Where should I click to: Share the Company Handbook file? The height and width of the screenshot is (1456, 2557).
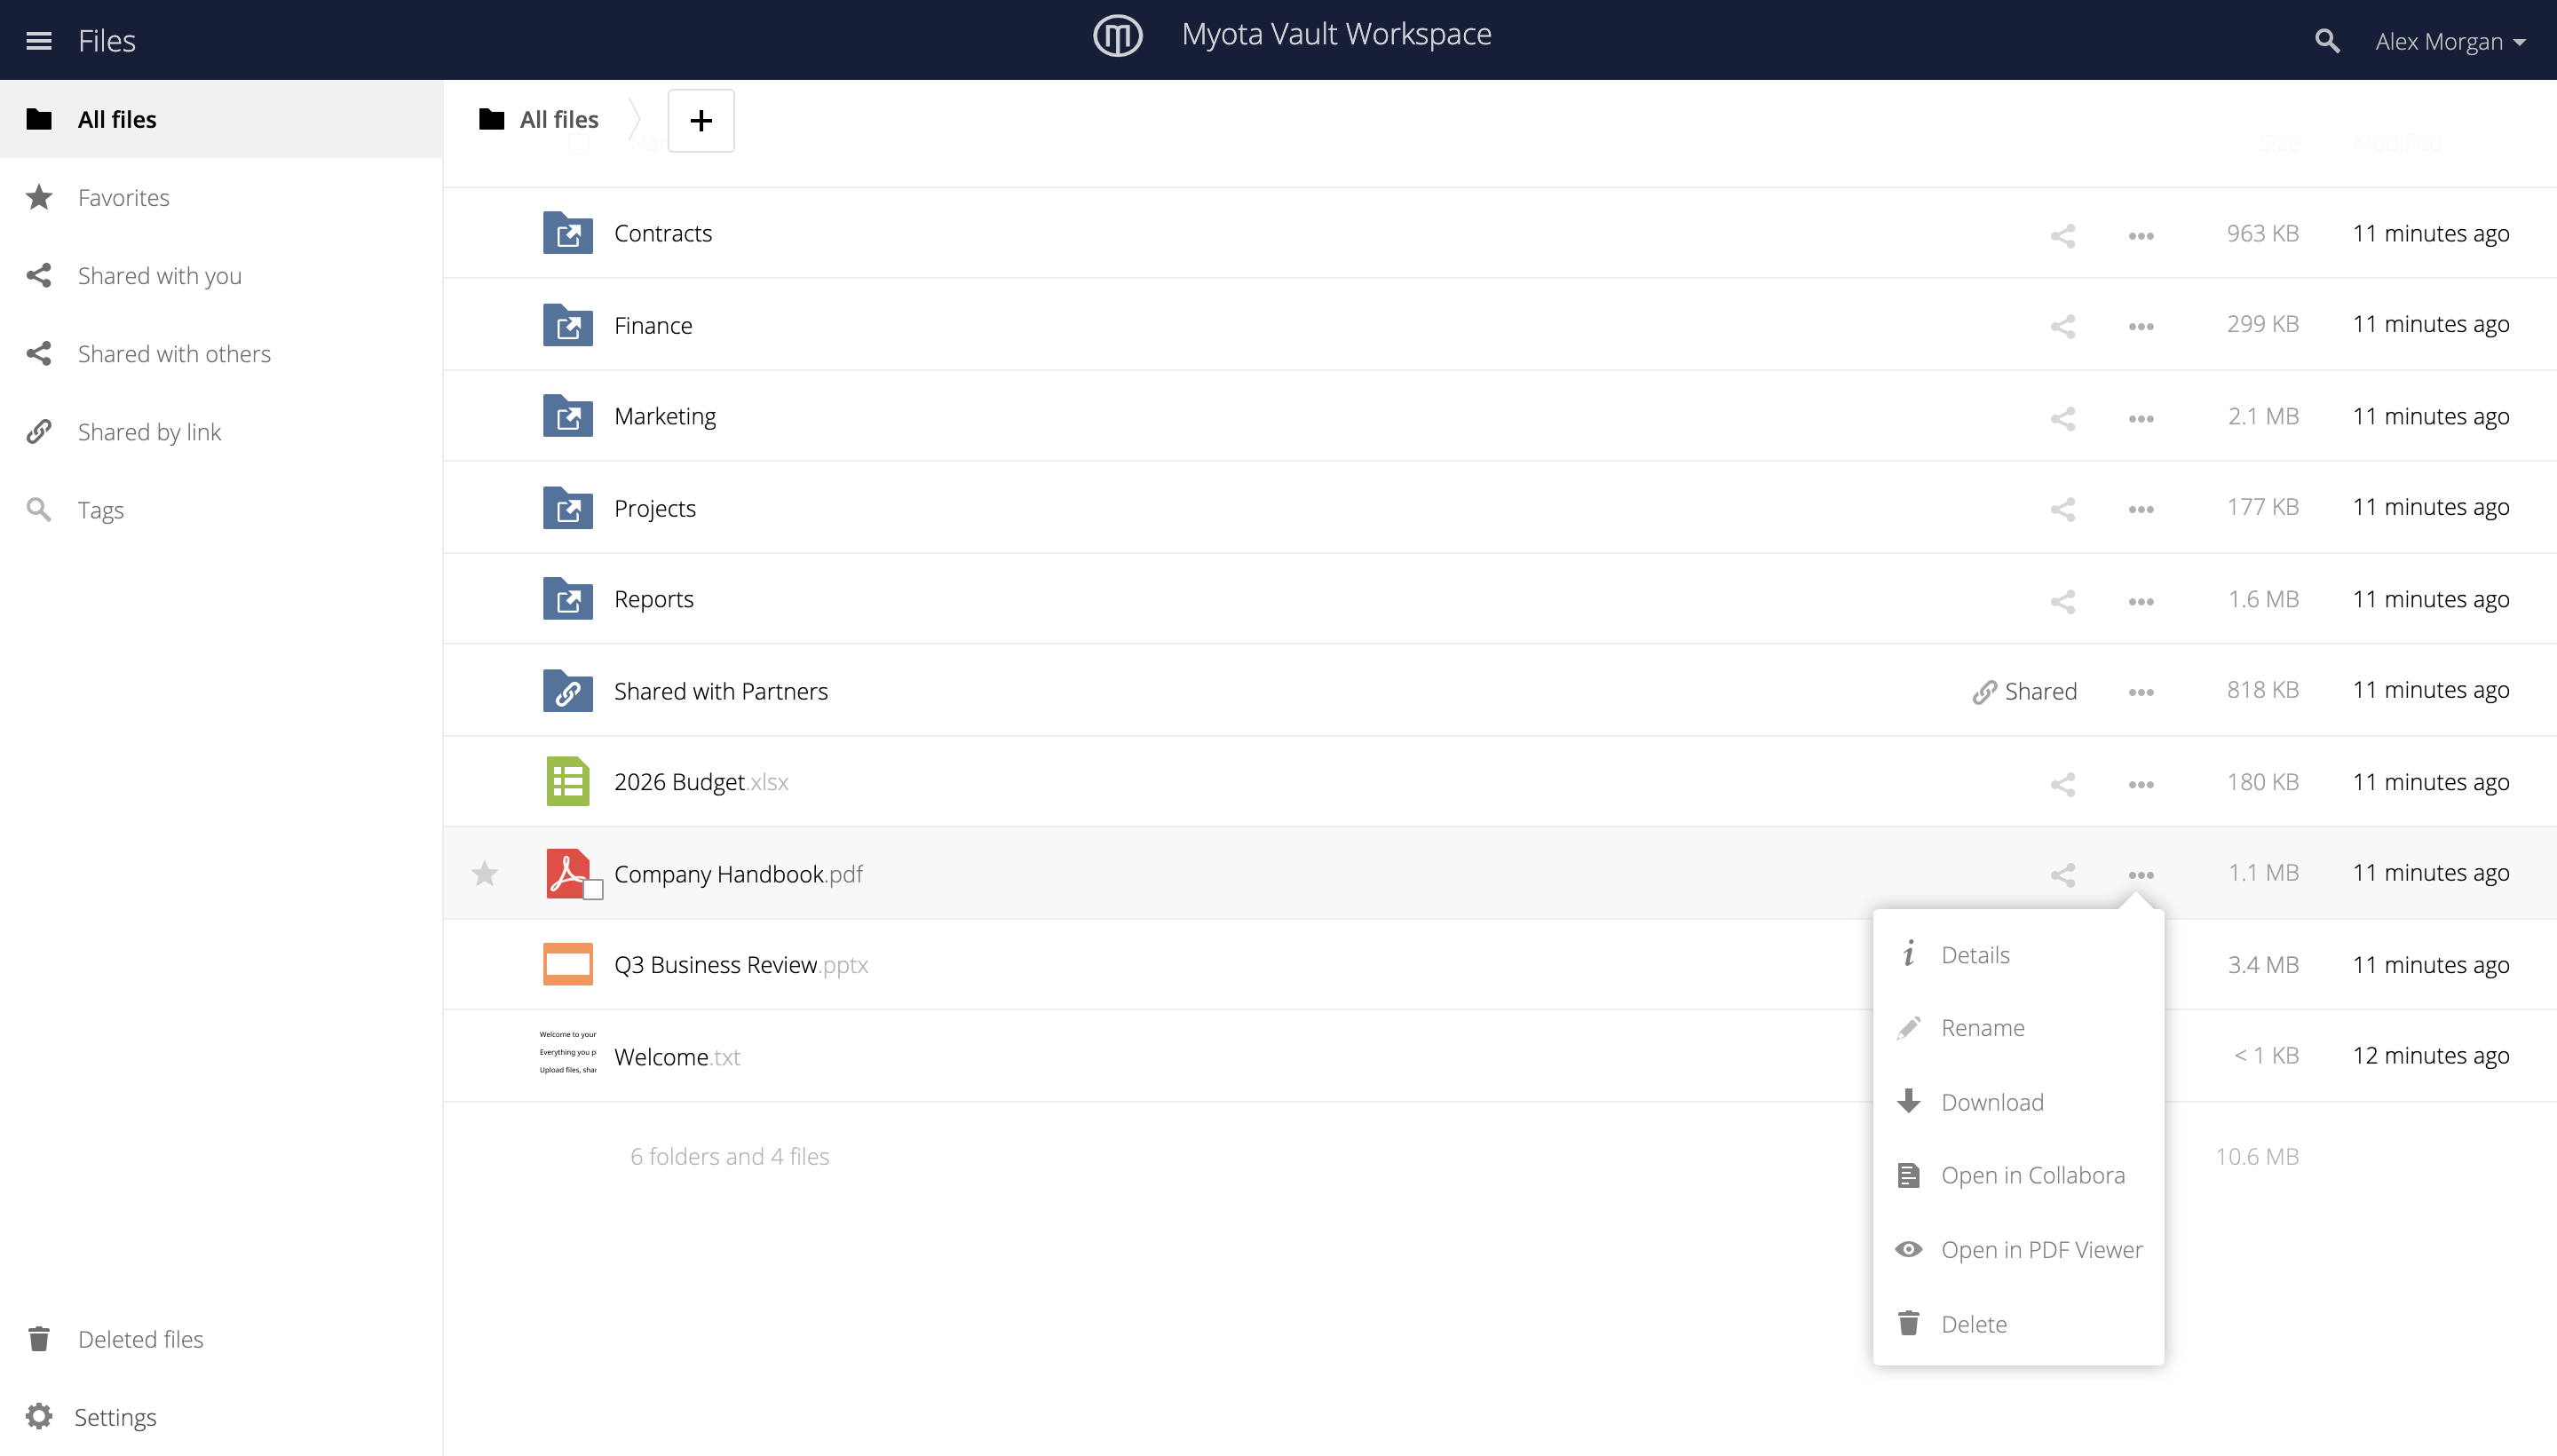2062,875
